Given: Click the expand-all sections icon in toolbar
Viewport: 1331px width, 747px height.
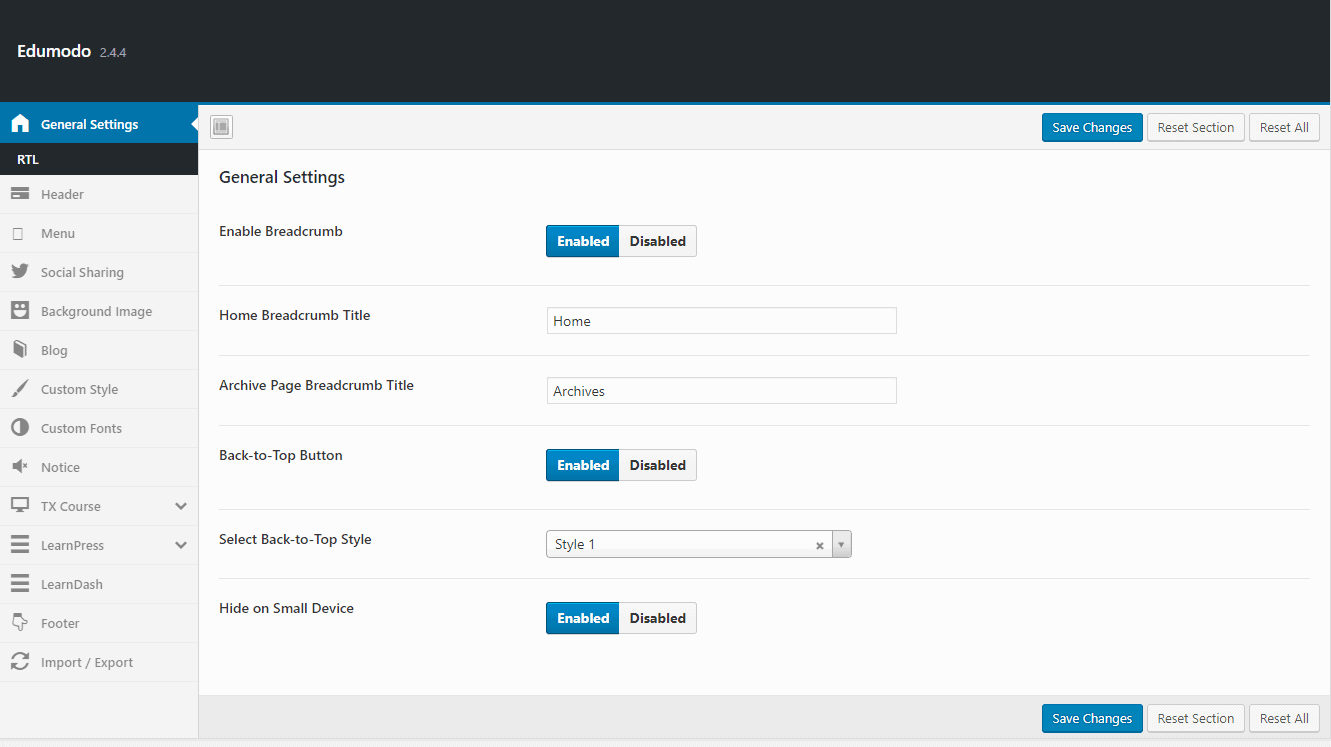Looking at the screenshot, I should point(221,127).
